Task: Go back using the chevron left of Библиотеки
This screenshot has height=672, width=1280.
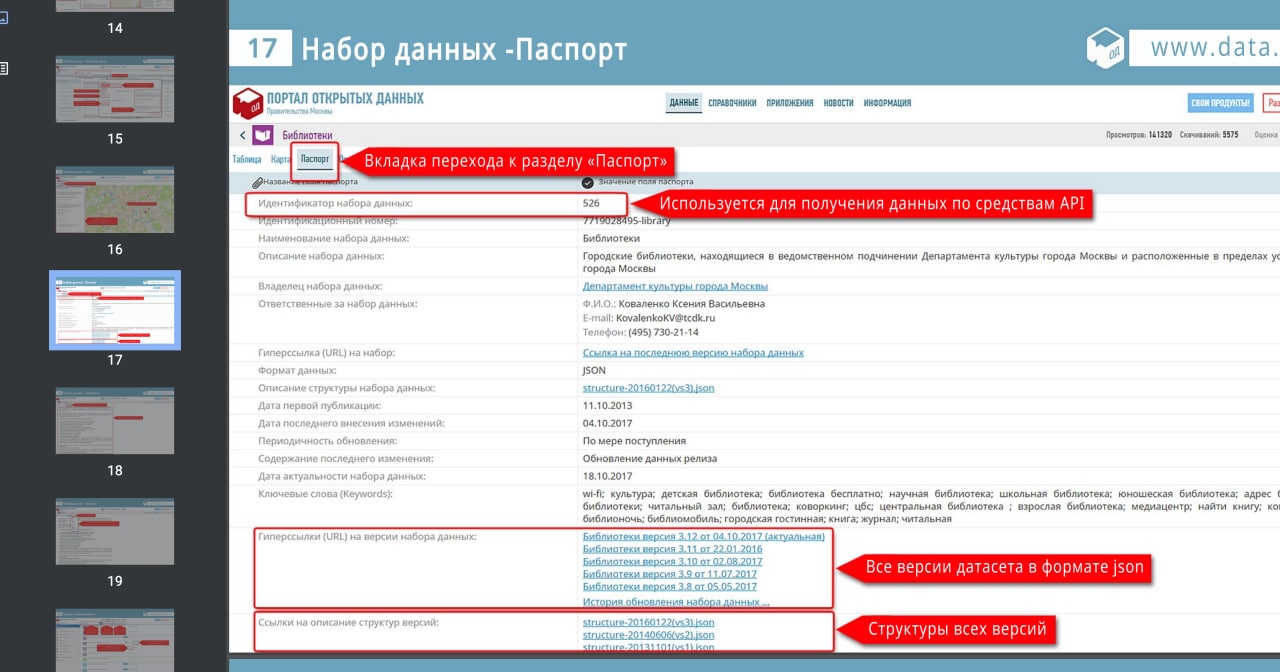Action: [x=242, y=135]
